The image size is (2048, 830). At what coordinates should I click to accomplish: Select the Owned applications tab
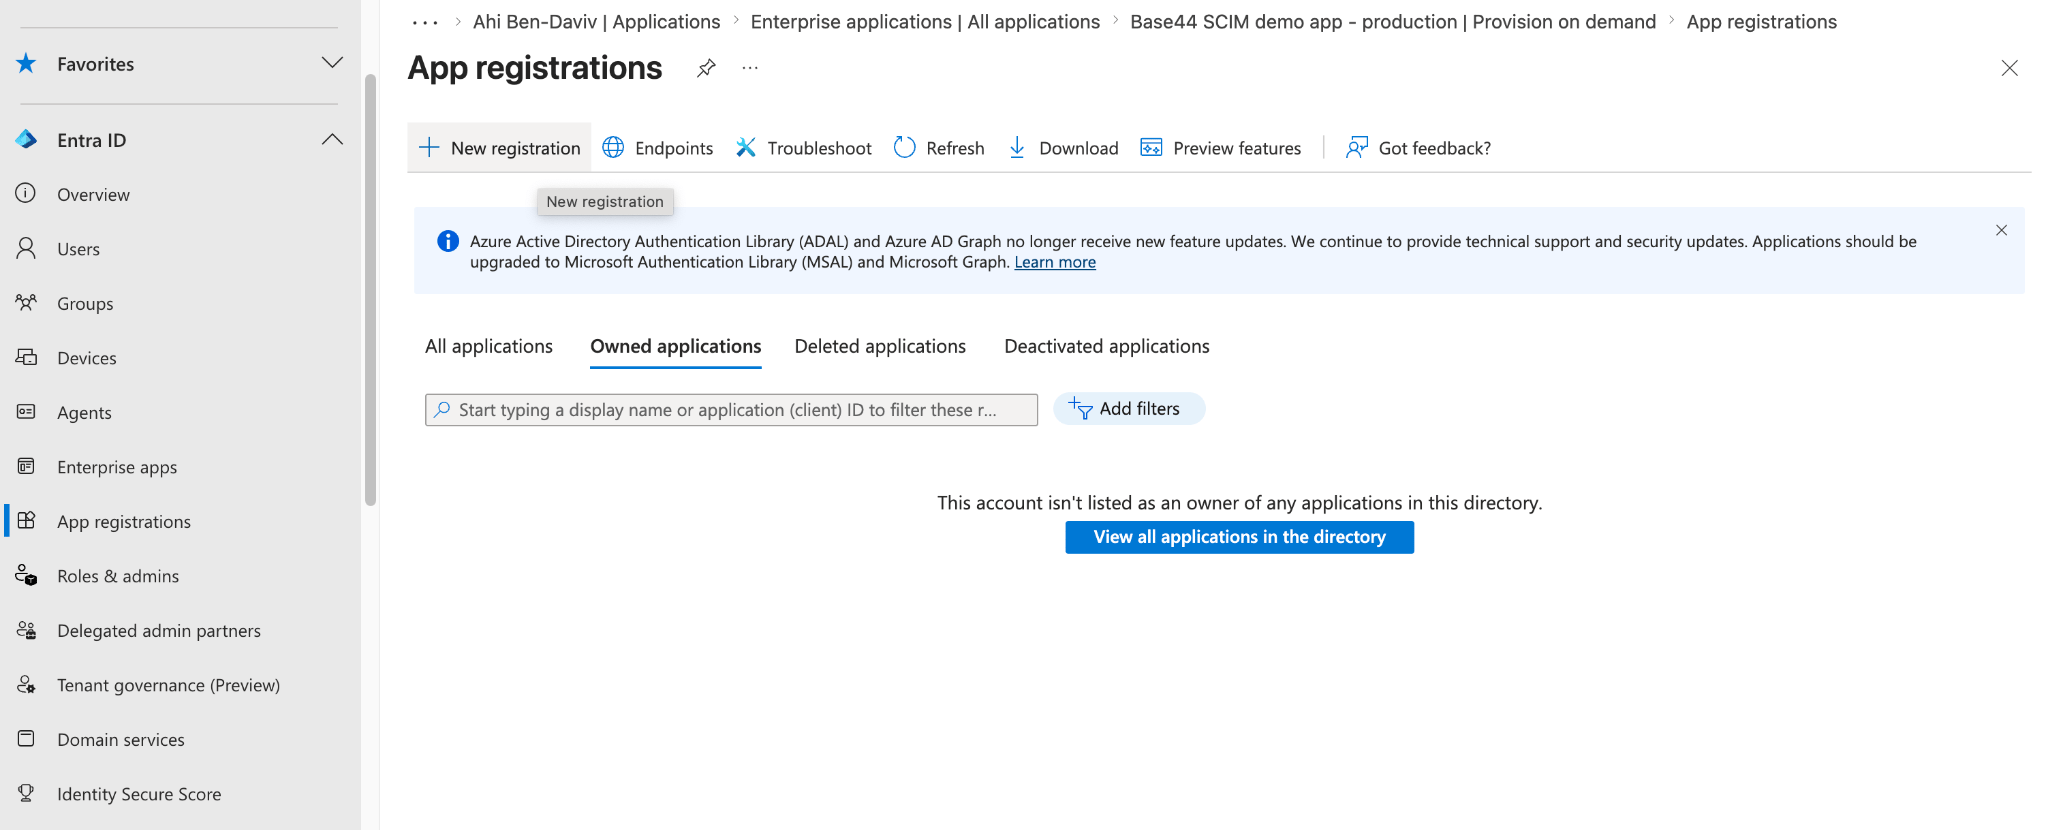click(x=676, y=347)
